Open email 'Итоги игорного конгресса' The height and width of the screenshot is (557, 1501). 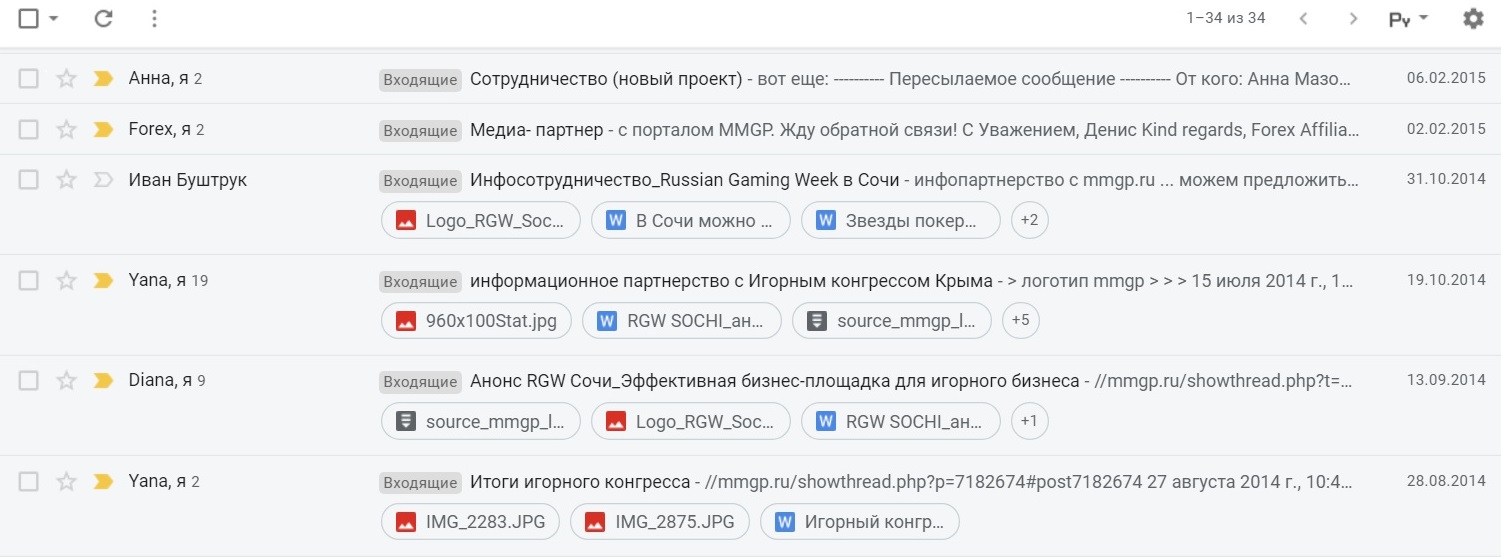pos(580,481)
